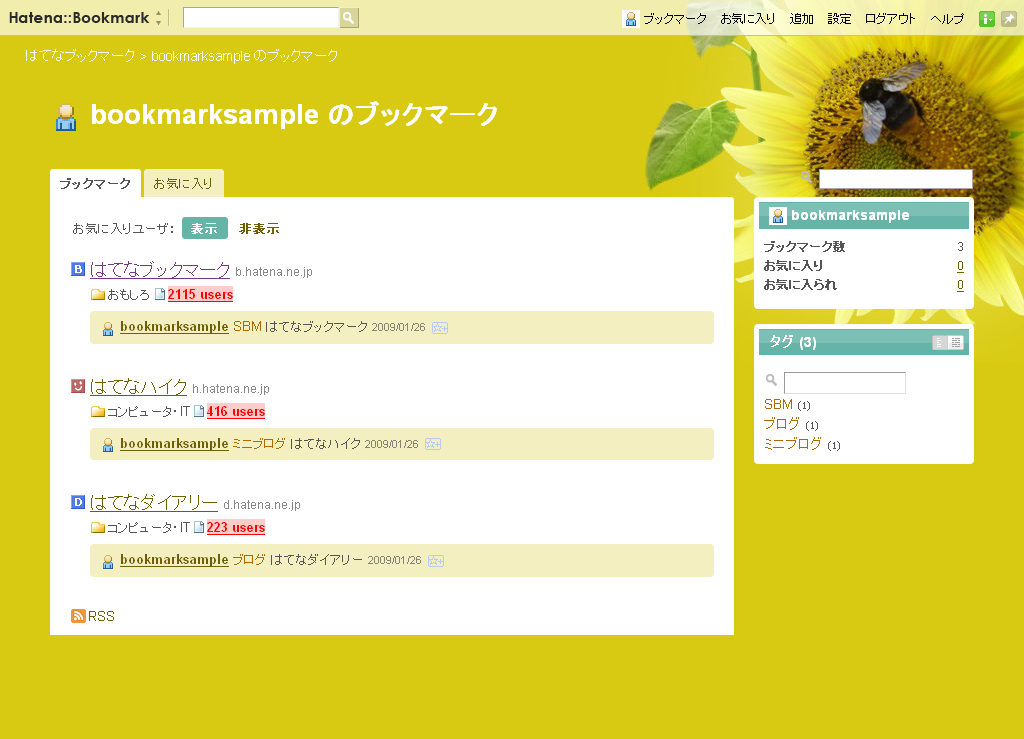Open お気に入り in top navigation
1024x739 pixels.
coord(748,19)
